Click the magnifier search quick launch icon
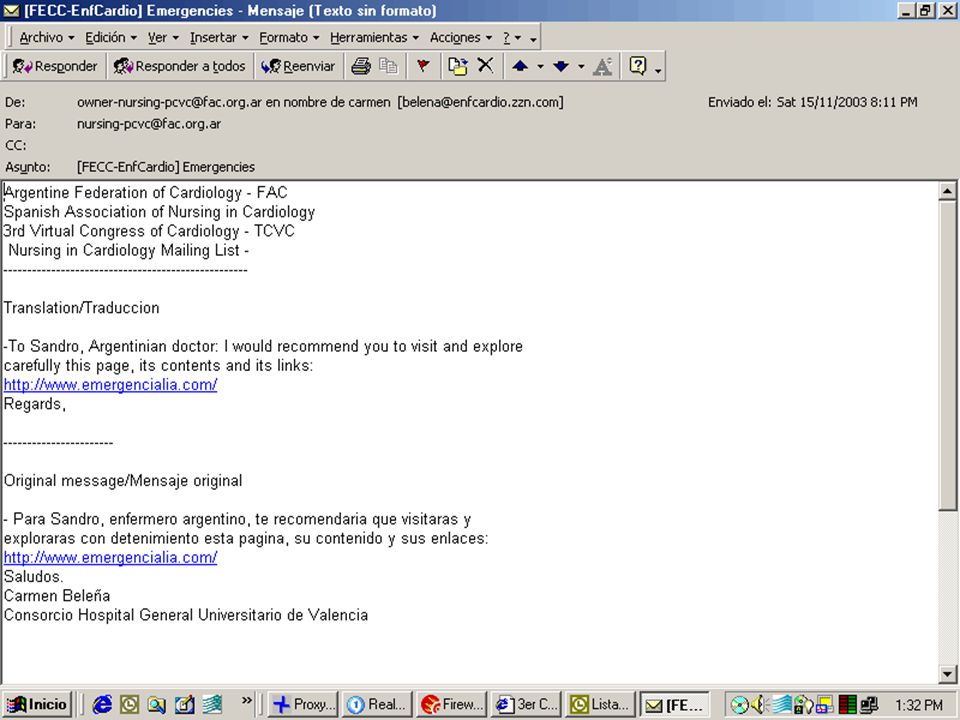Viewport: 960px width, 720px height. (x=156, y=705)
